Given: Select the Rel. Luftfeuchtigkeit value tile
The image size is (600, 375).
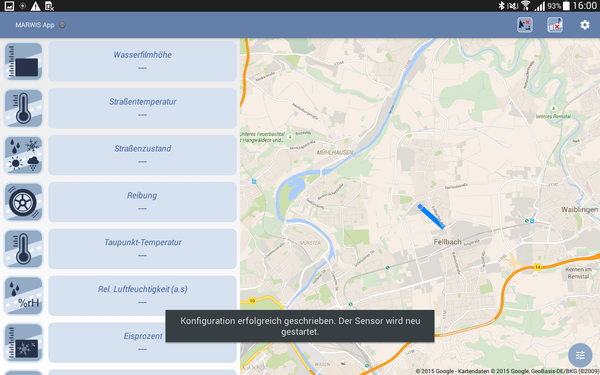Looking at the screenshot, I should pyautogui.click(x=142, y=296).
